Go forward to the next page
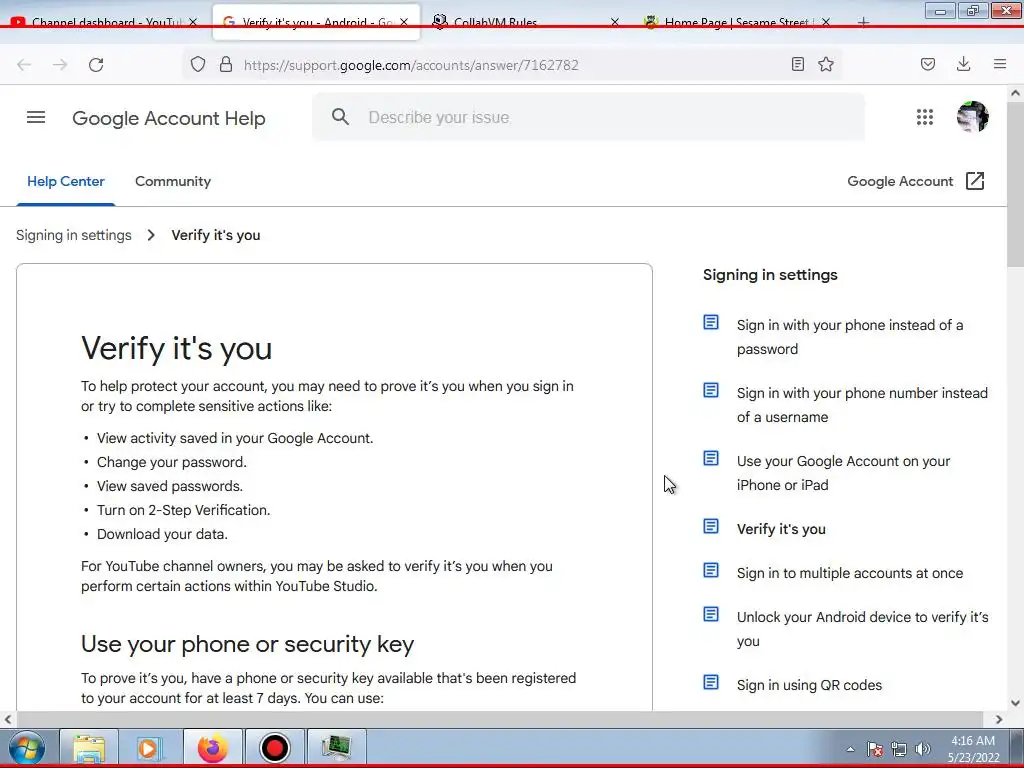This screenshot has width=1024, height=768. (x=60, y=65)
